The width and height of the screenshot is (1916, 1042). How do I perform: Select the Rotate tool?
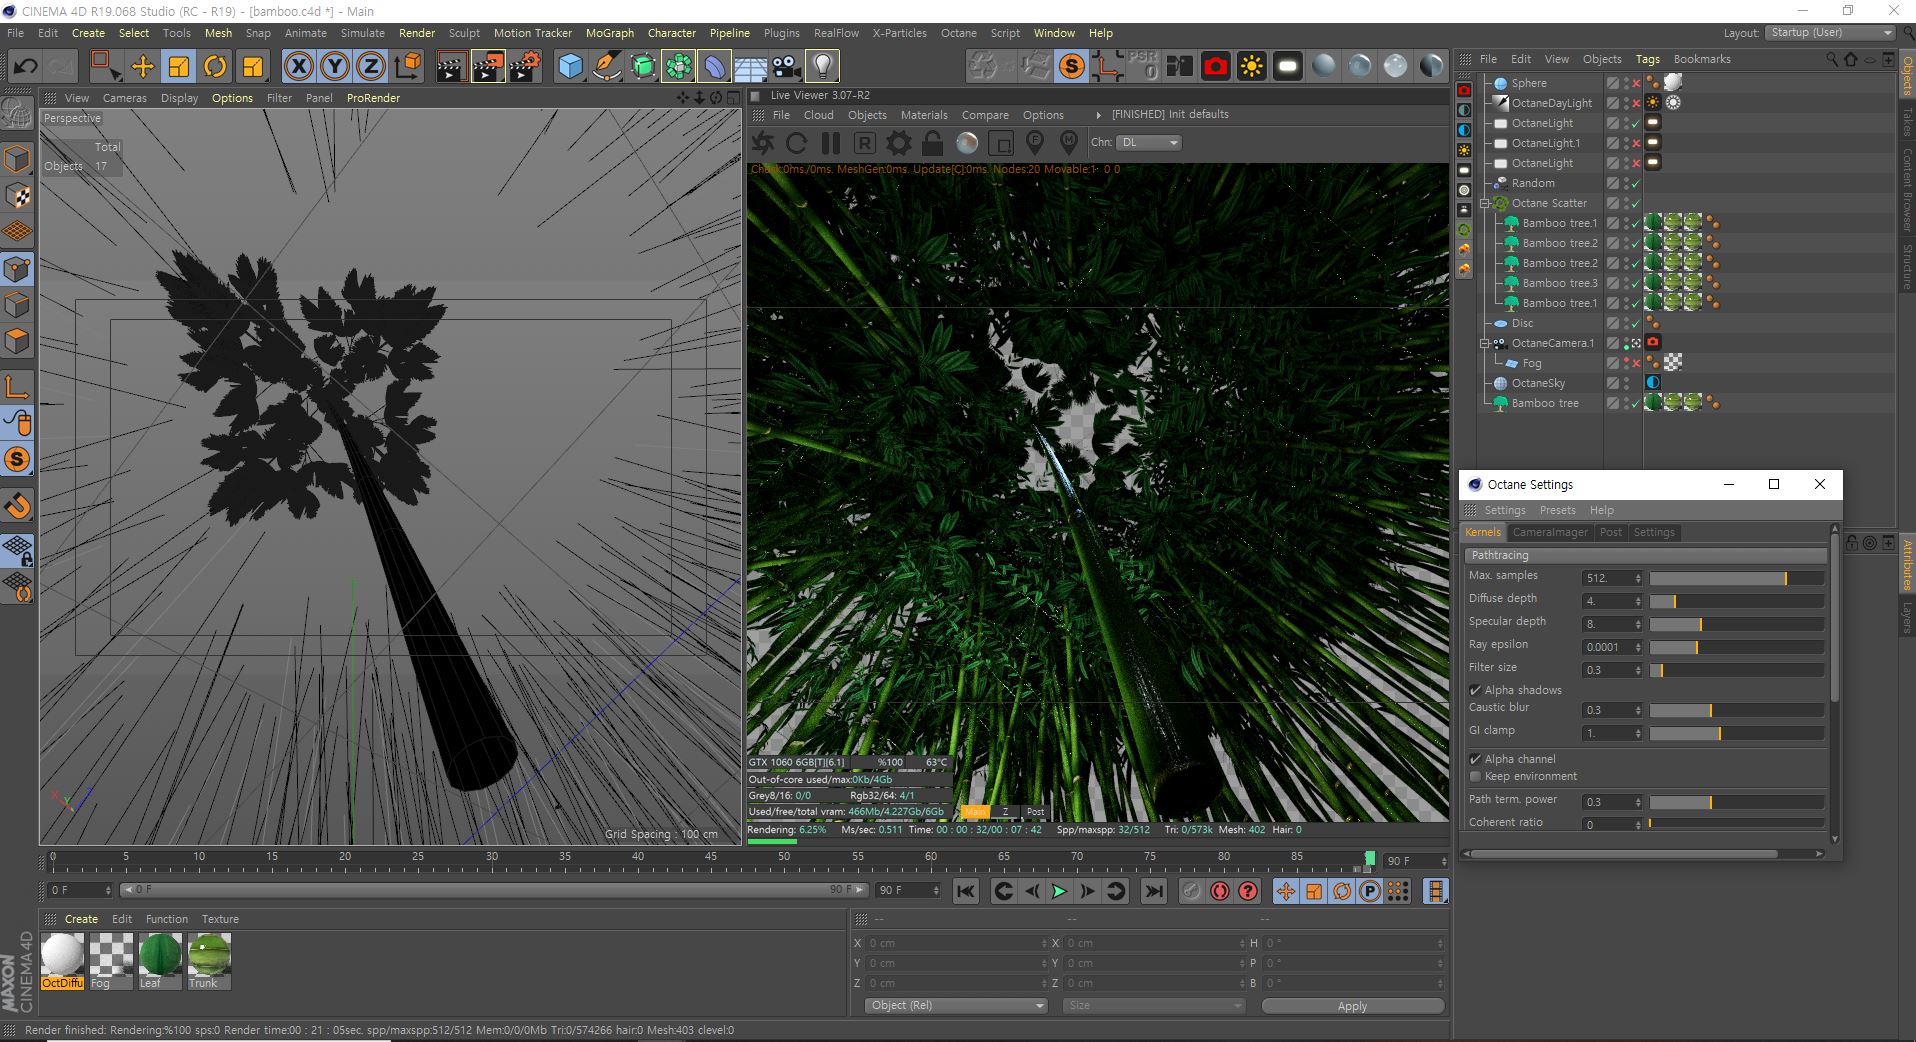click(x=215, y=67)
